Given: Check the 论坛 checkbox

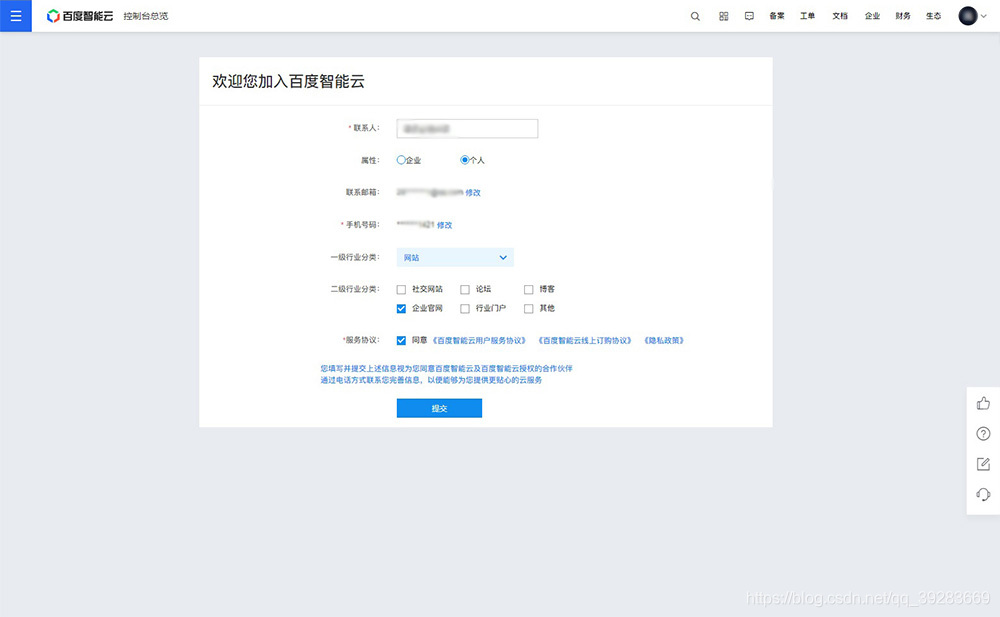Looking at the screenshot, I should point(465,290).
